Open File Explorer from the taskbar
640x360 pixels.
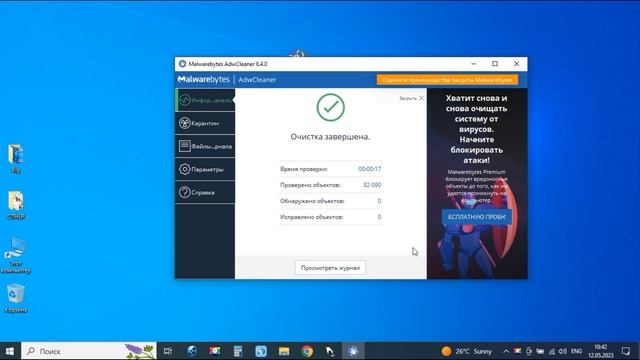click(x=284, y=351)
